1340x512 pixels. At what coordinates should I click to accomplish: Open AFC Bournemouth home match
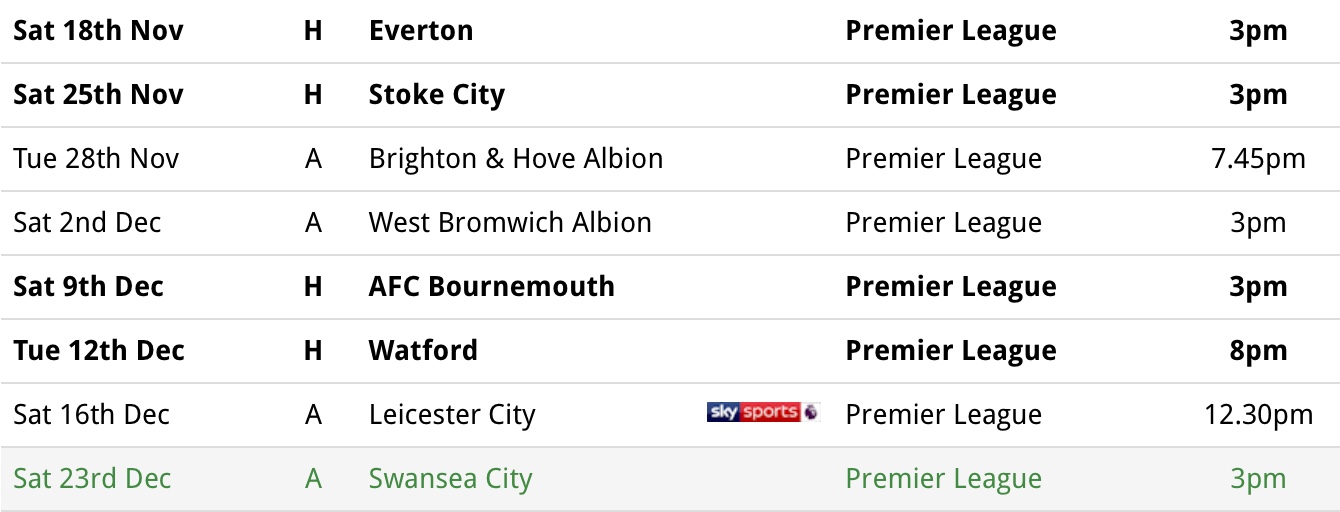[670, 287]
